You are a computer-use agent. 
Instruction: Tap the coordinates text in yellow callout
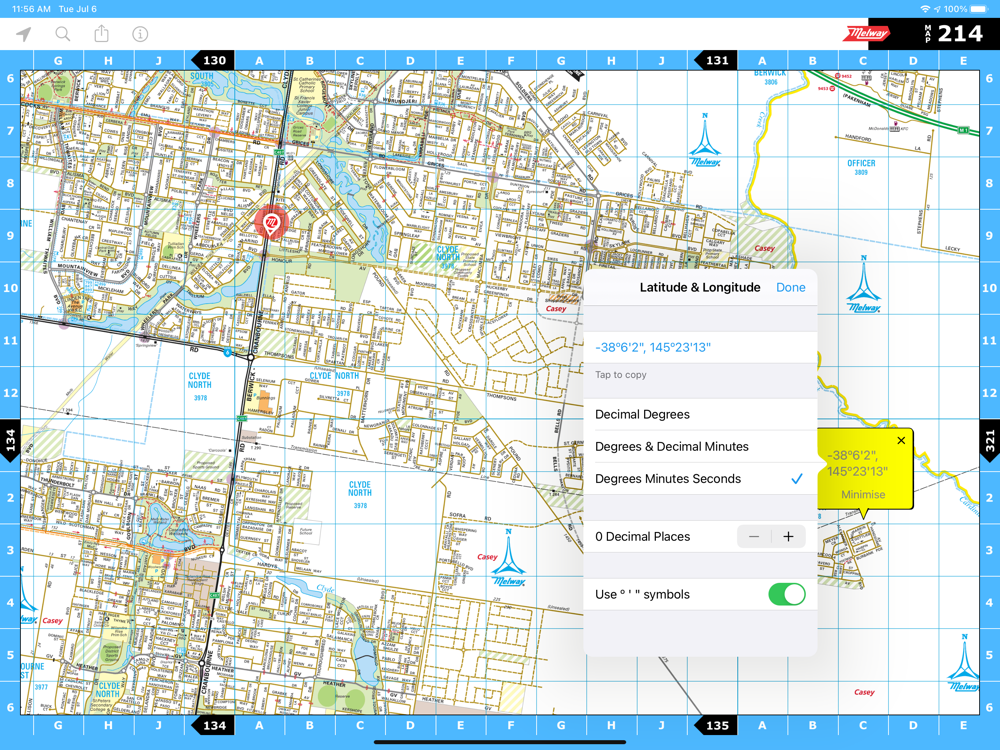point(857,463)
